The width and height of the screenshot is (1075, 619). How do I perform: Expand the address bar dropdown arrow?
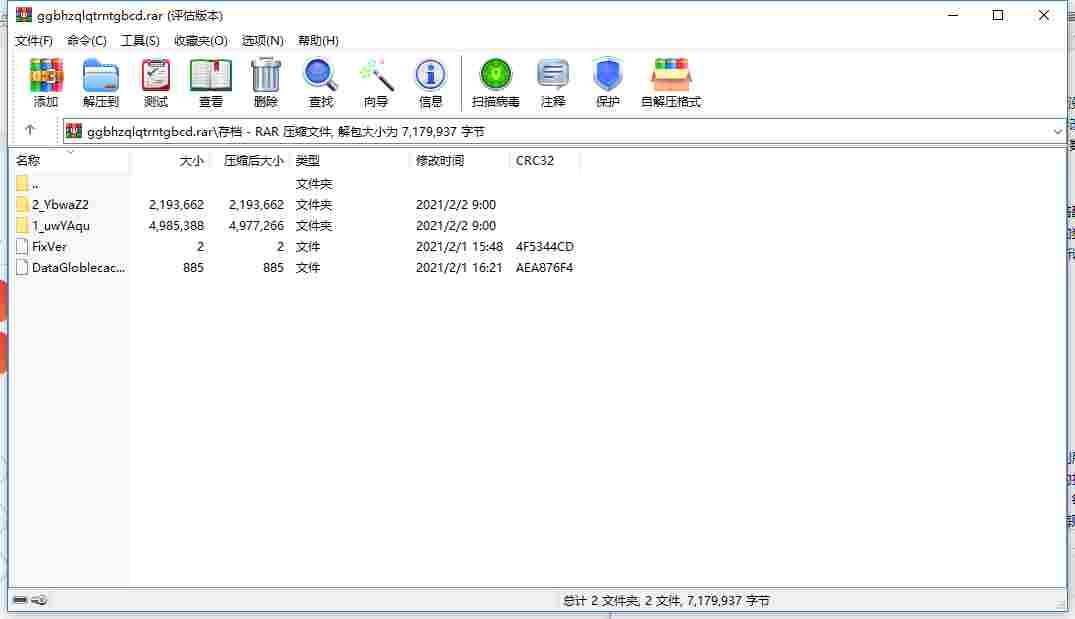[1057, 132]
